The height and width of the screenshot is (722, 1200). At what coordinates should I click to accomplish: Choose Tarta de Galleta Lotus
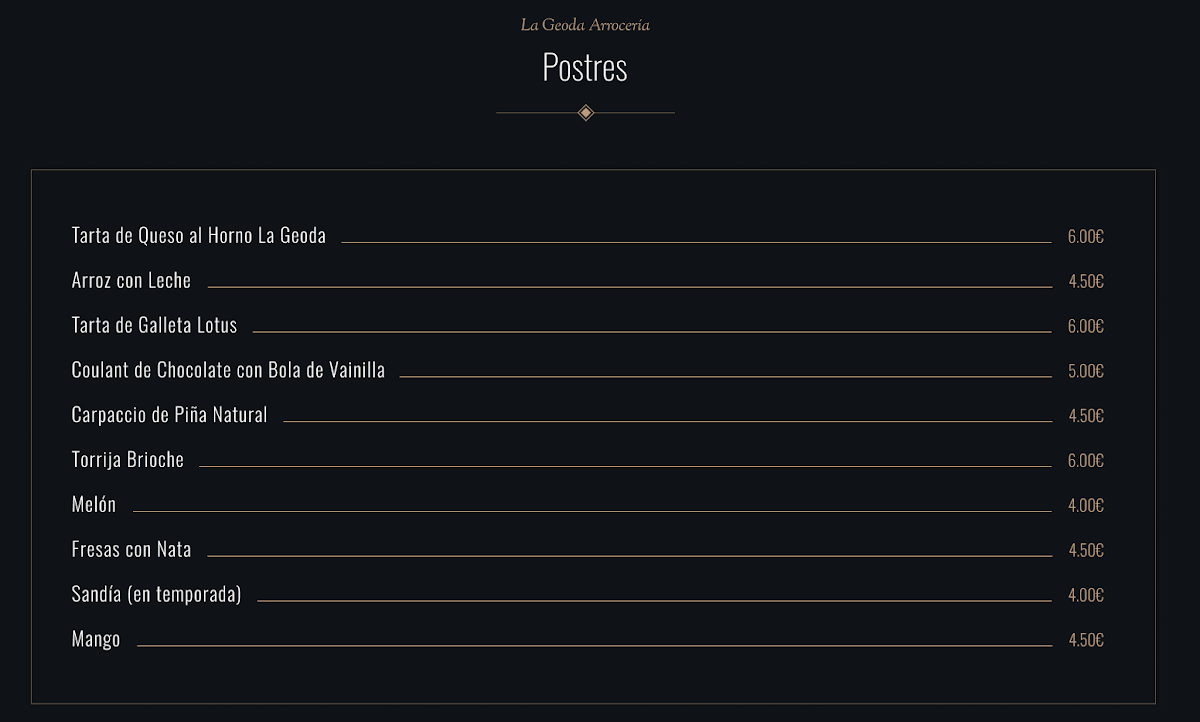pyautogui.click(x=155, y=325)
